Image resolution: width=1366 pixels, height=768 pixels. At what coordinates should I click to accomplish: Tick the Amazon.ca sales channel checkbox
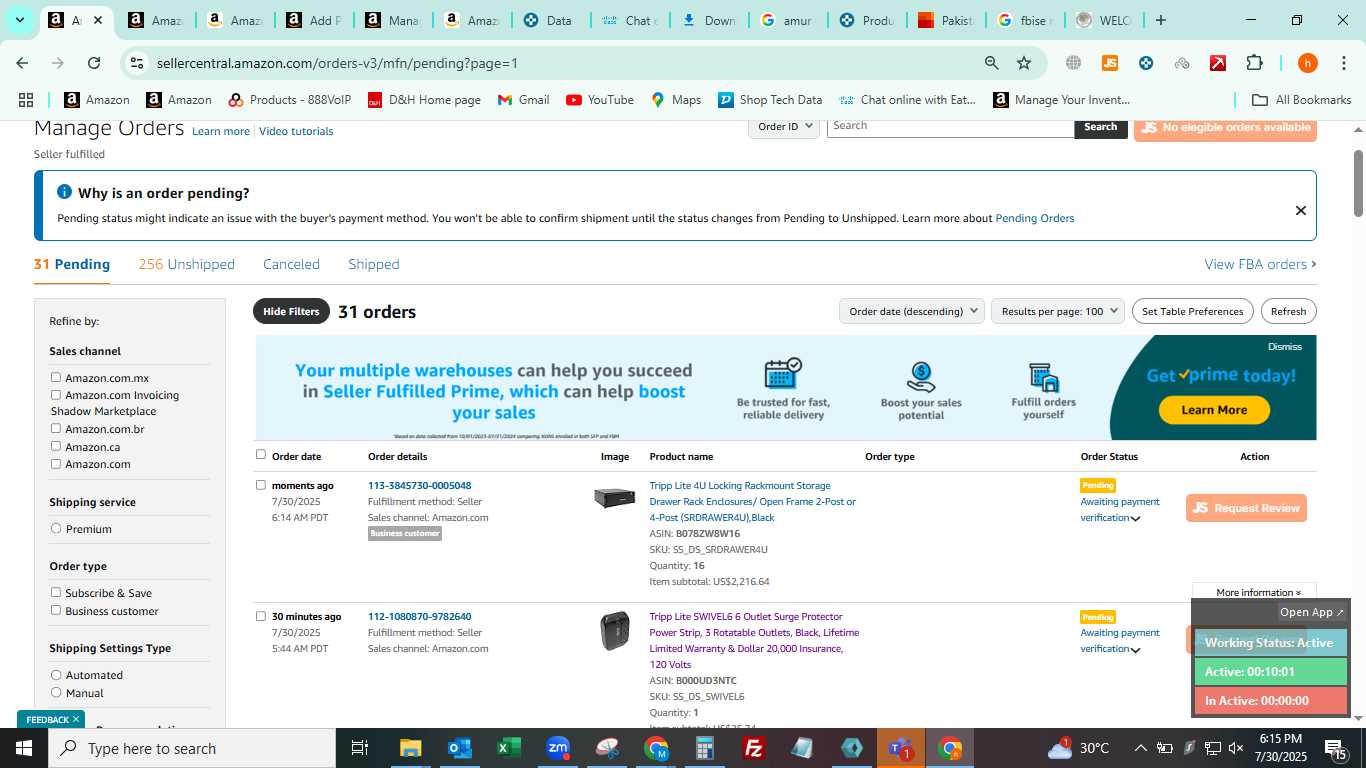click(x=56, y=446)
